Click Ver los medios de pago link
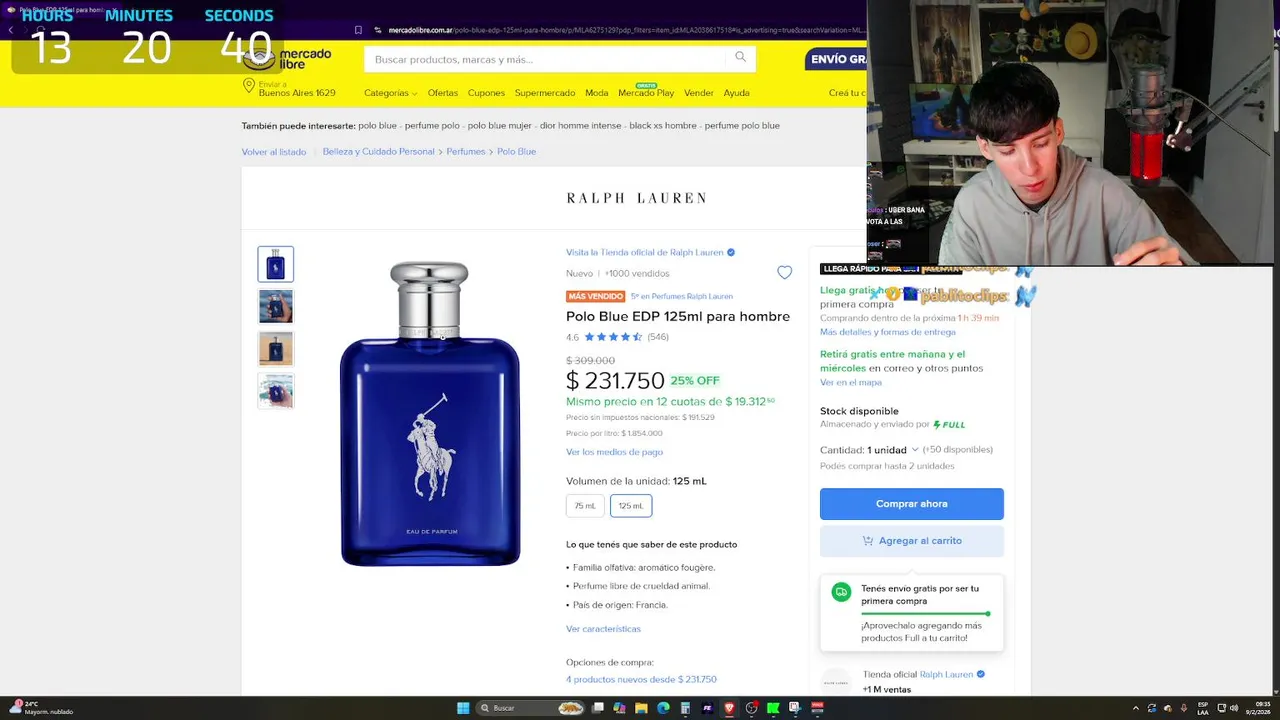 click(615, 452)
